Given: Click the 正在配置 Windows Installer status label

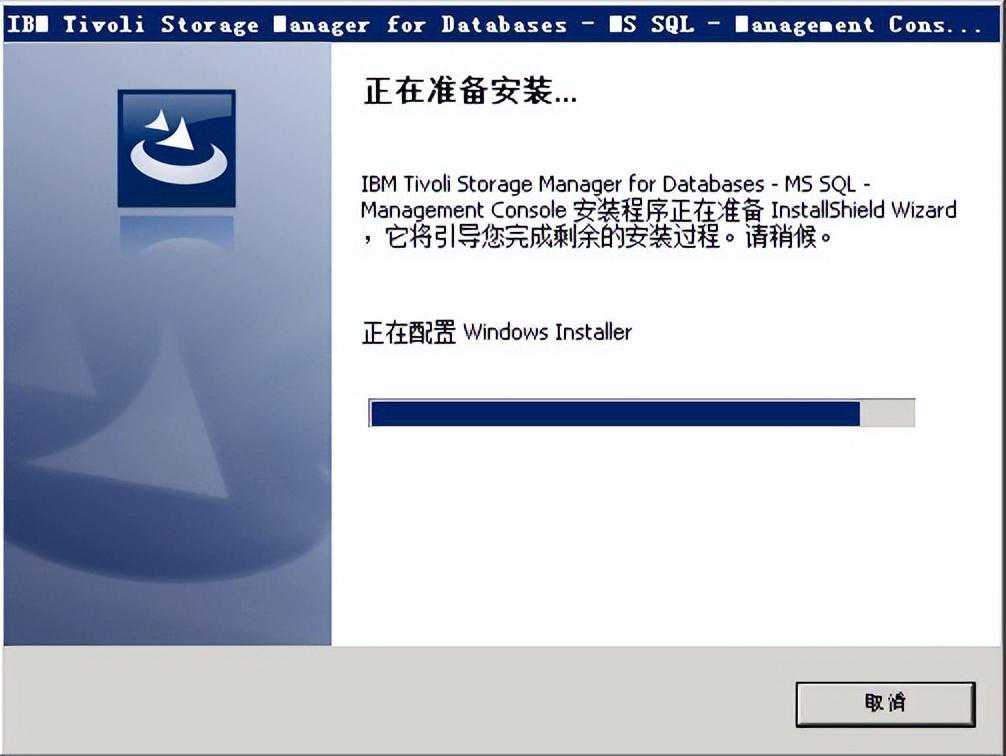Looking at the screenshot, I should pyautogui.click(x=497, y=332).
